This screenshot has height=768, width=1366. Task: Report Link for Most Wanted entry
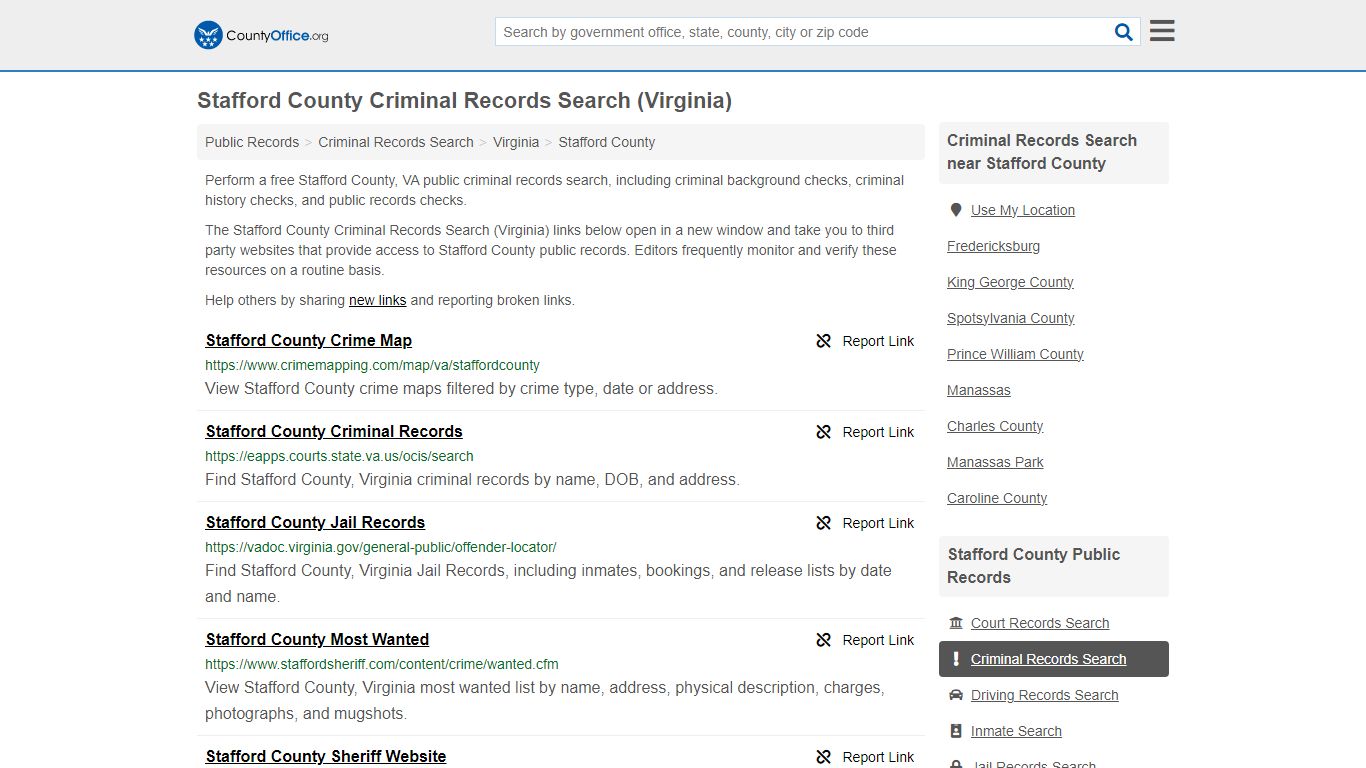878,640
